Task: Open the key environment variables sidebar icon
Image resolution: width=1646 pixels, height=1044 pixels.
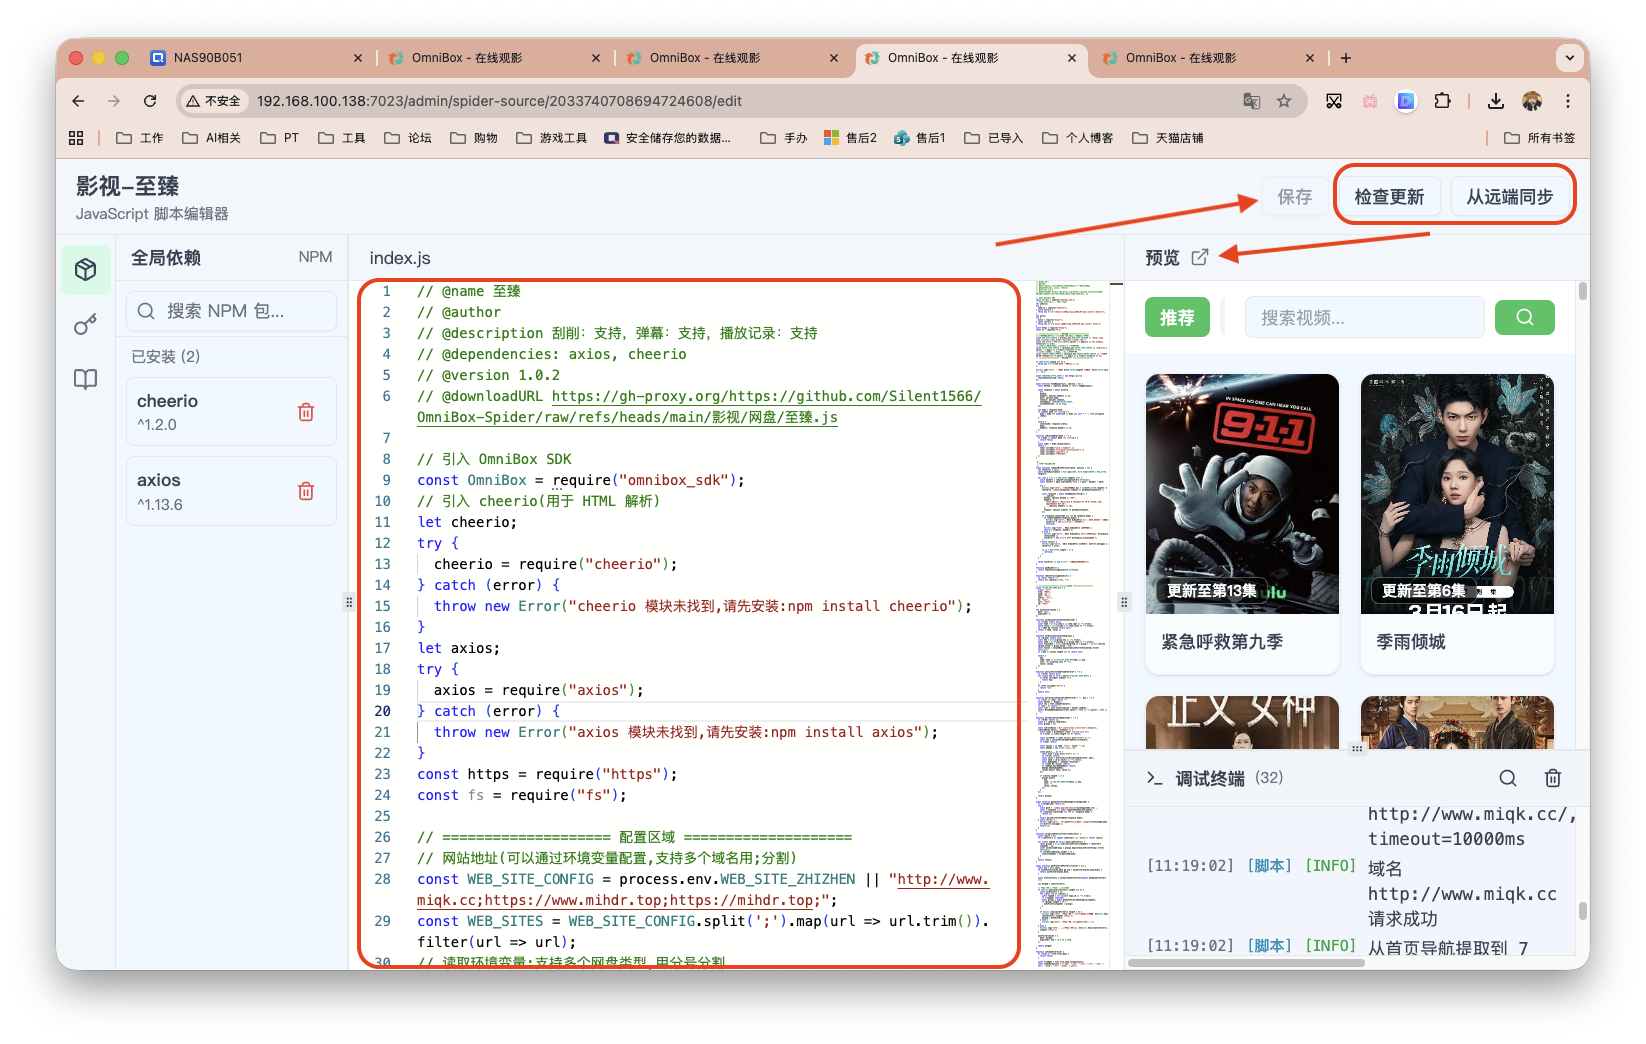Action: pos(86,325)
